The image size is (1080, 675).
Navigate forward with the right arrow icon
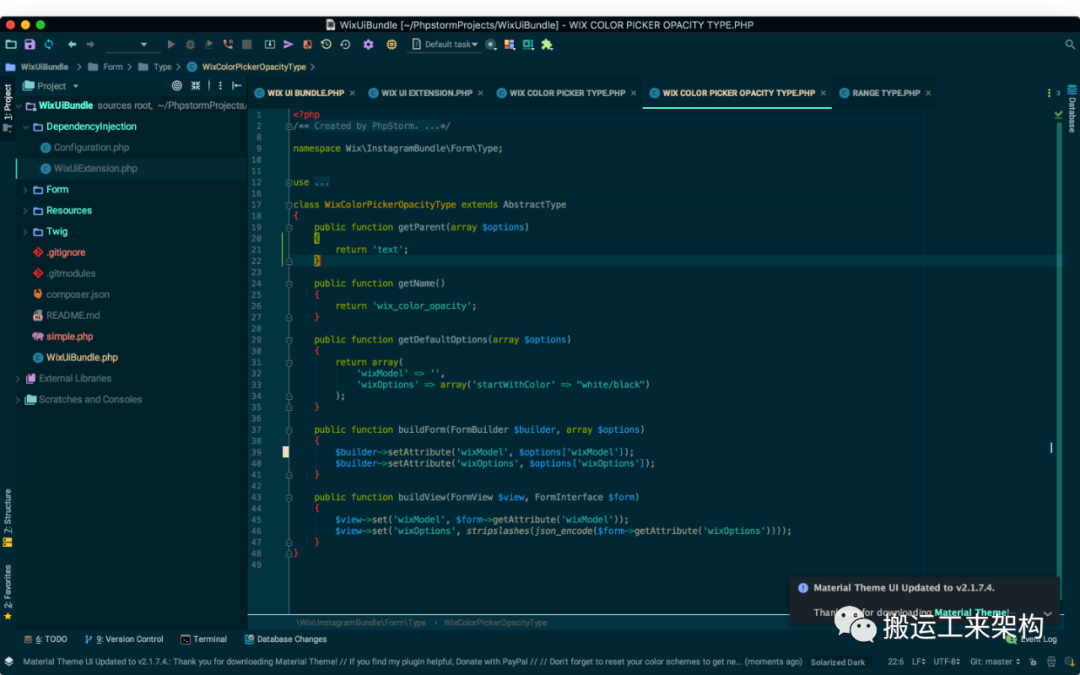coord(90,44)
